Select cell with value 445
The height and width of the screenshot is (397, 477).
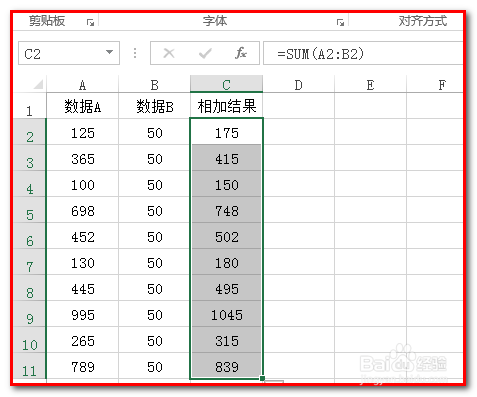click(x=82, y=288)
